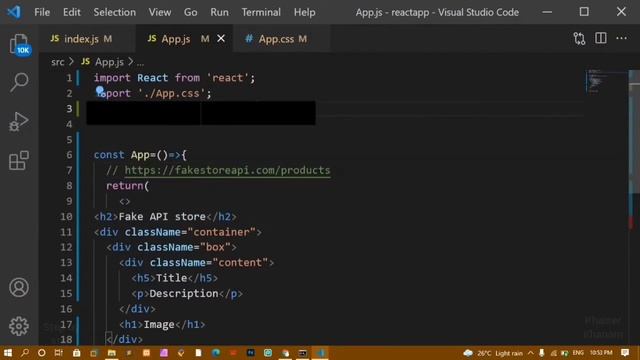
Task: Click the 'react' import string on line 1
Action: (227, 78)
